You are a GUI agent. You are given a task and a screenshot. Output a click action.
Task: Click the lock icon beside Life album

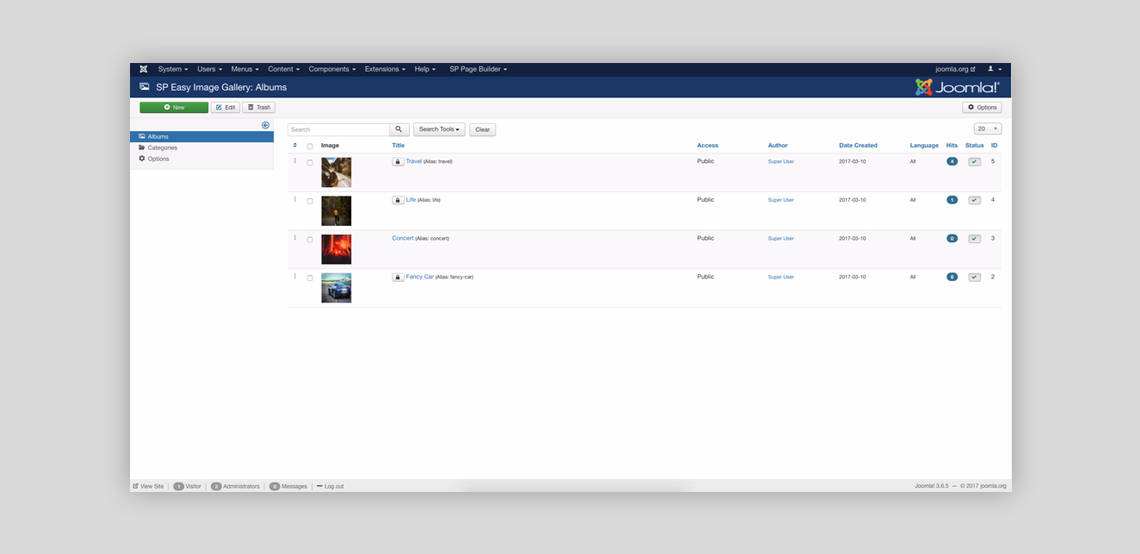[398, 200]
